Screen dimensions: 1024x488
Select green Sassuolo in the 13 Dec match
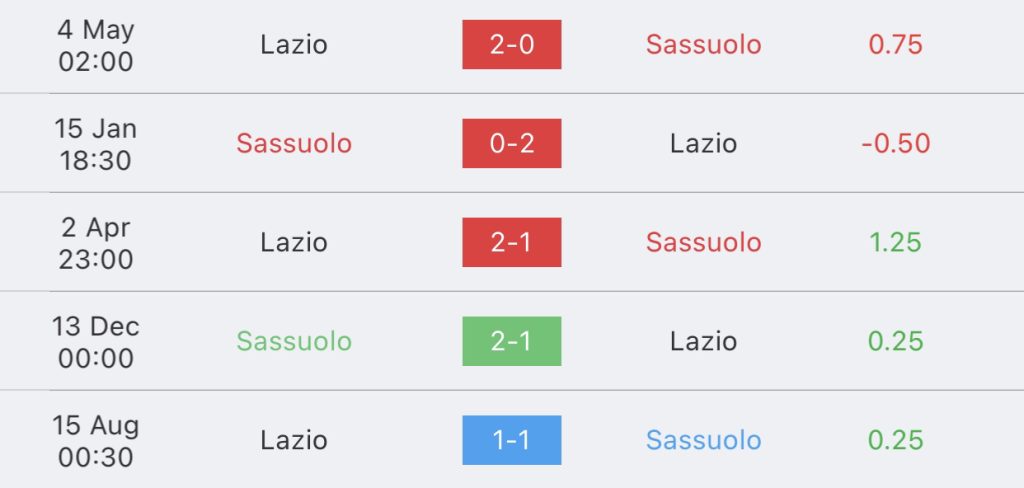(x=294, y=341)
